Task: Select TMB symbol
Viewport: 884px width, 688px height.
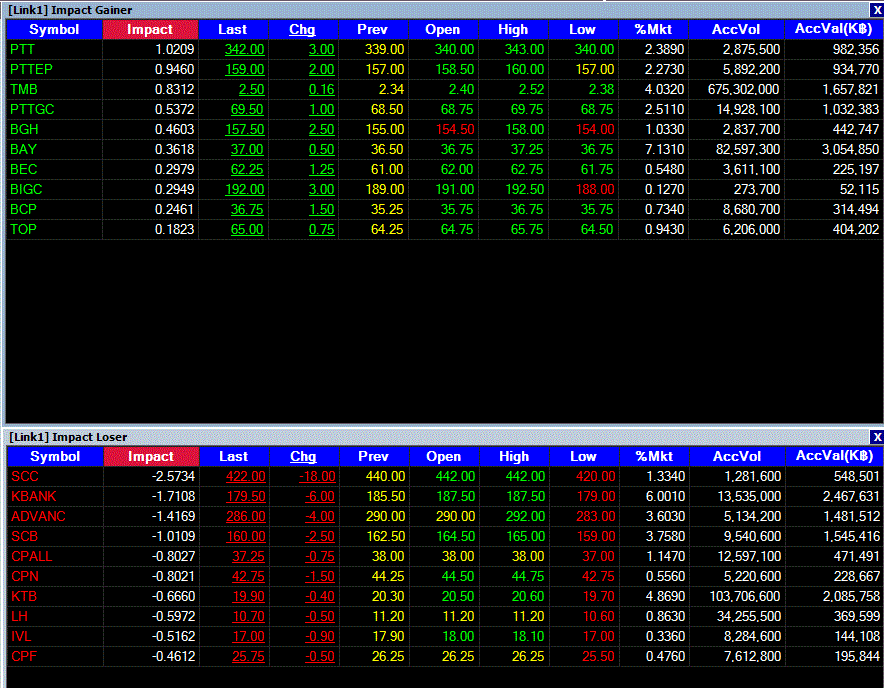Action: 24,90
